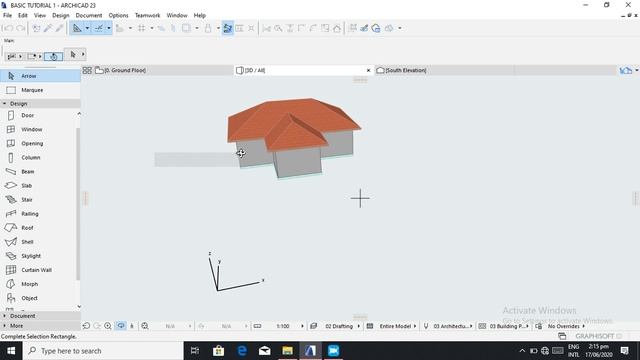640x360 pixels.
Task: Click the Redo arrow icon
Action: pos(20,28)
